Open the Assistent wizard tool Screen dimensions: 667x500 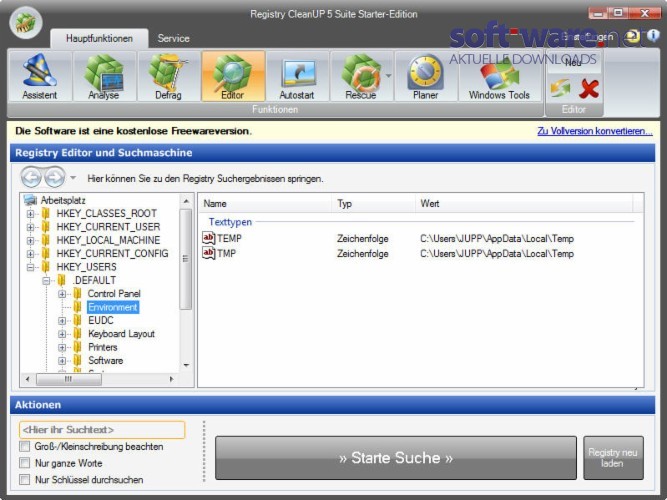tap(40, 76)
